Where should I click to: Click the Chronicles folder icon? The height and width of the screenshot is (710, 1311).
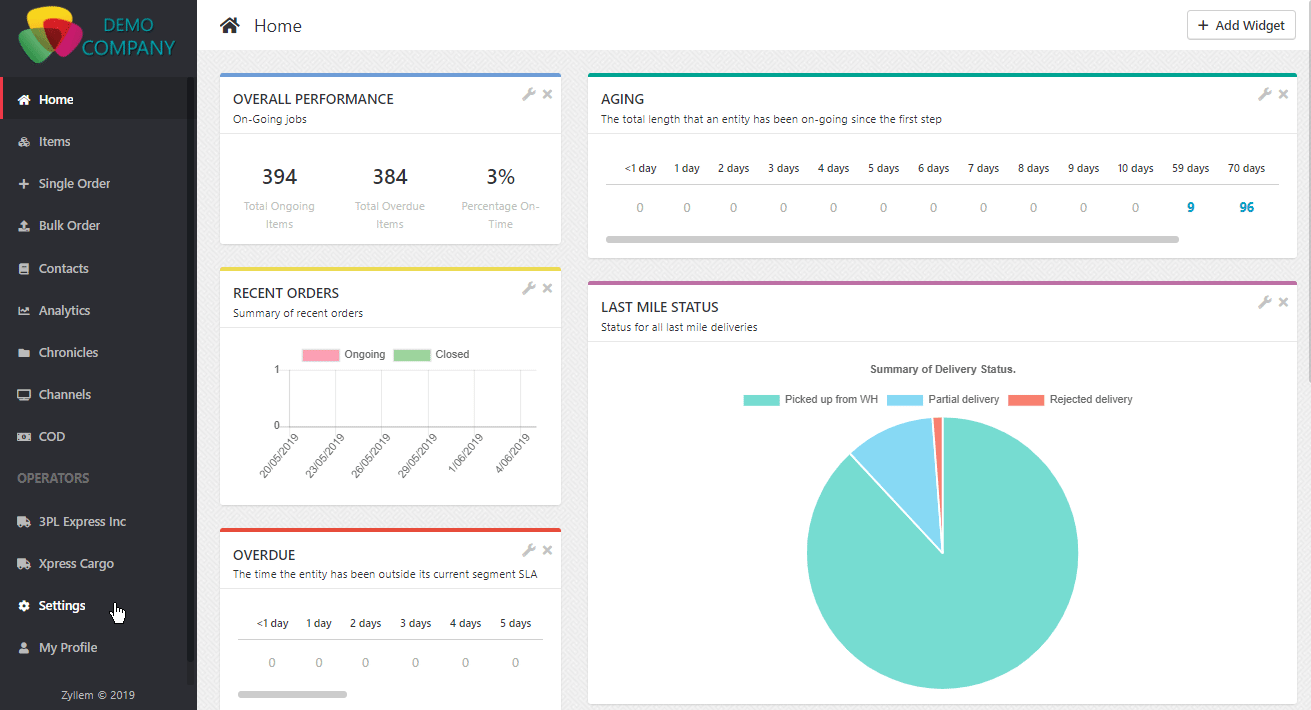point(24,353)
